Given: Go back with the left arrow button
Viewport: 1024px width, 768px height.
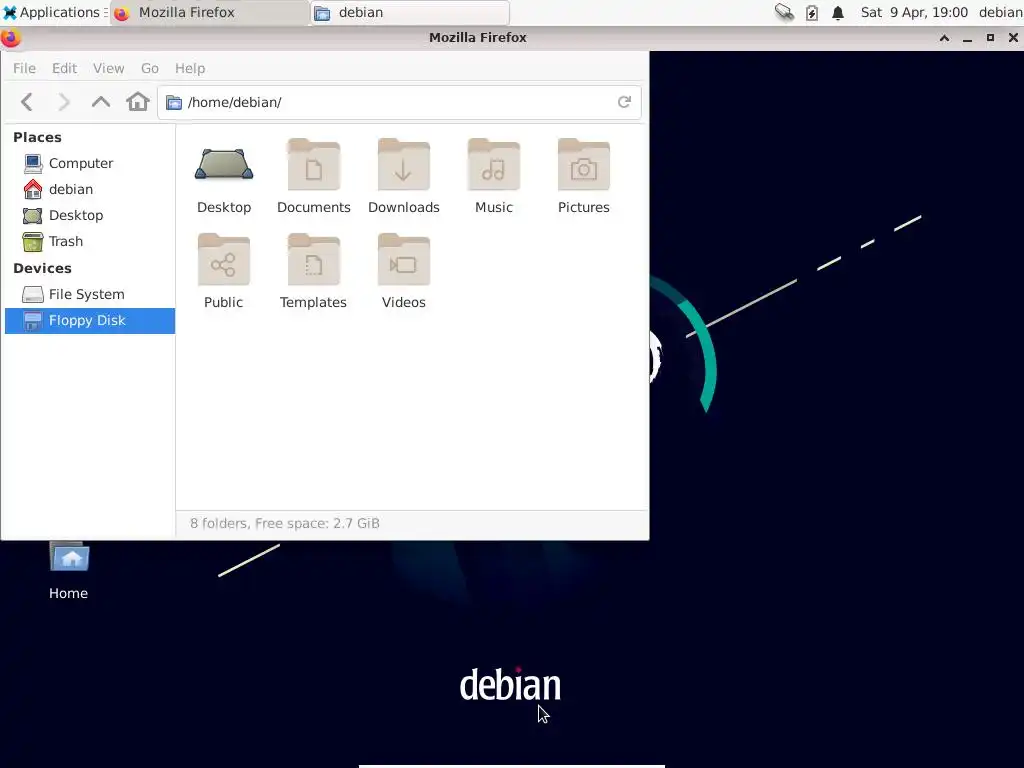Looking at the screenshot, I should [27, 102].
